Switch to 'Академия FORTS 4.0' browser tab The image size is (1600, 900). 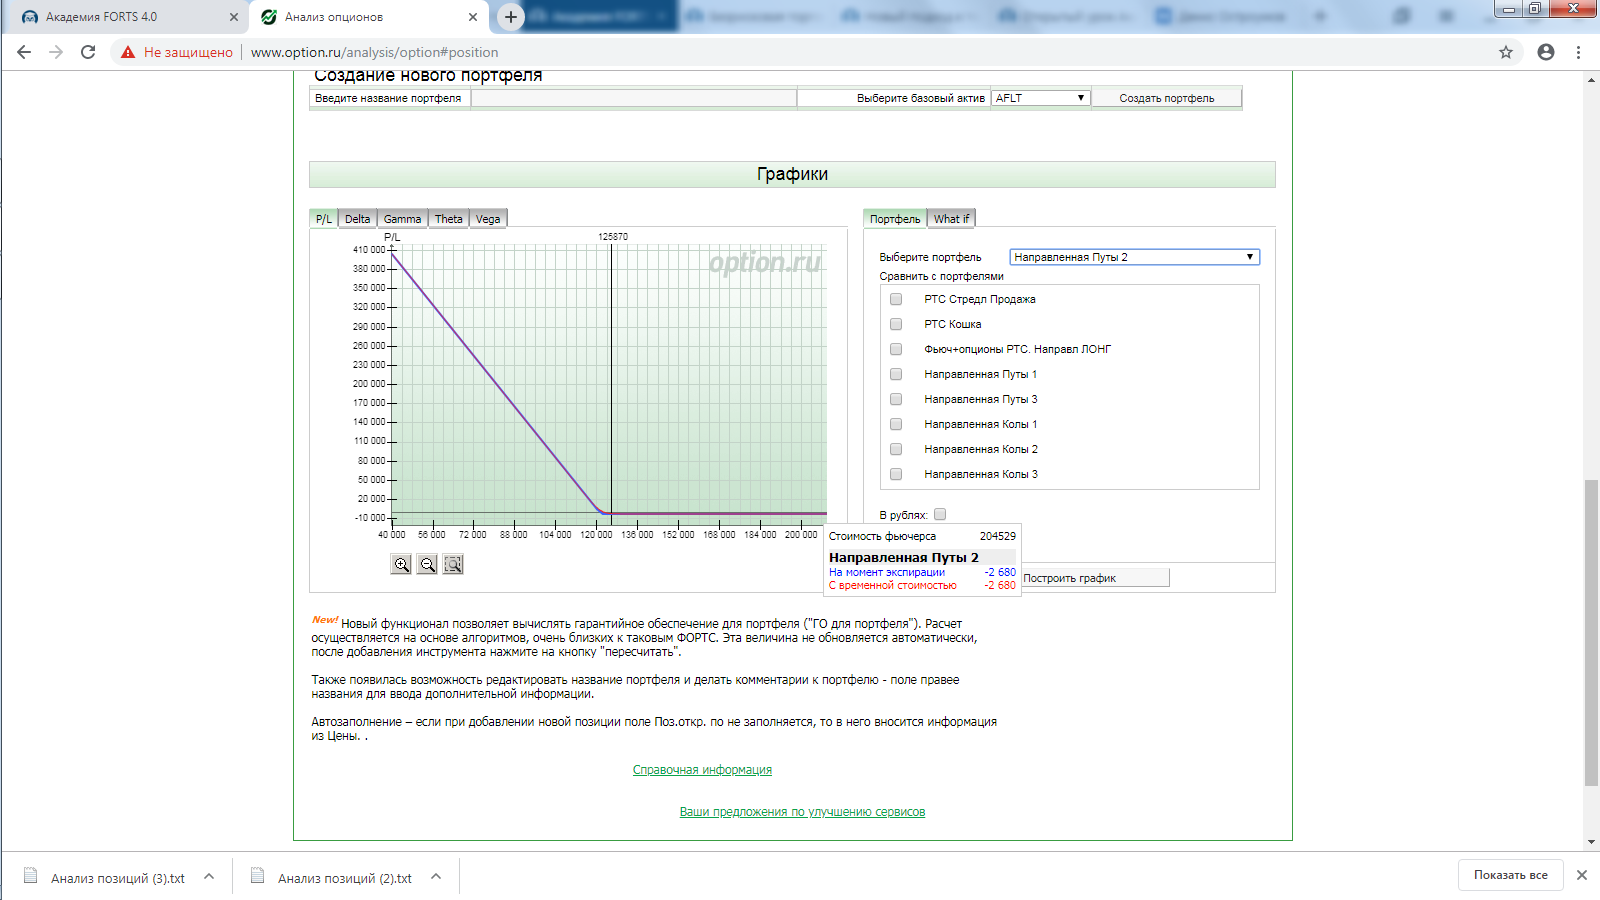tap(127, 17)
